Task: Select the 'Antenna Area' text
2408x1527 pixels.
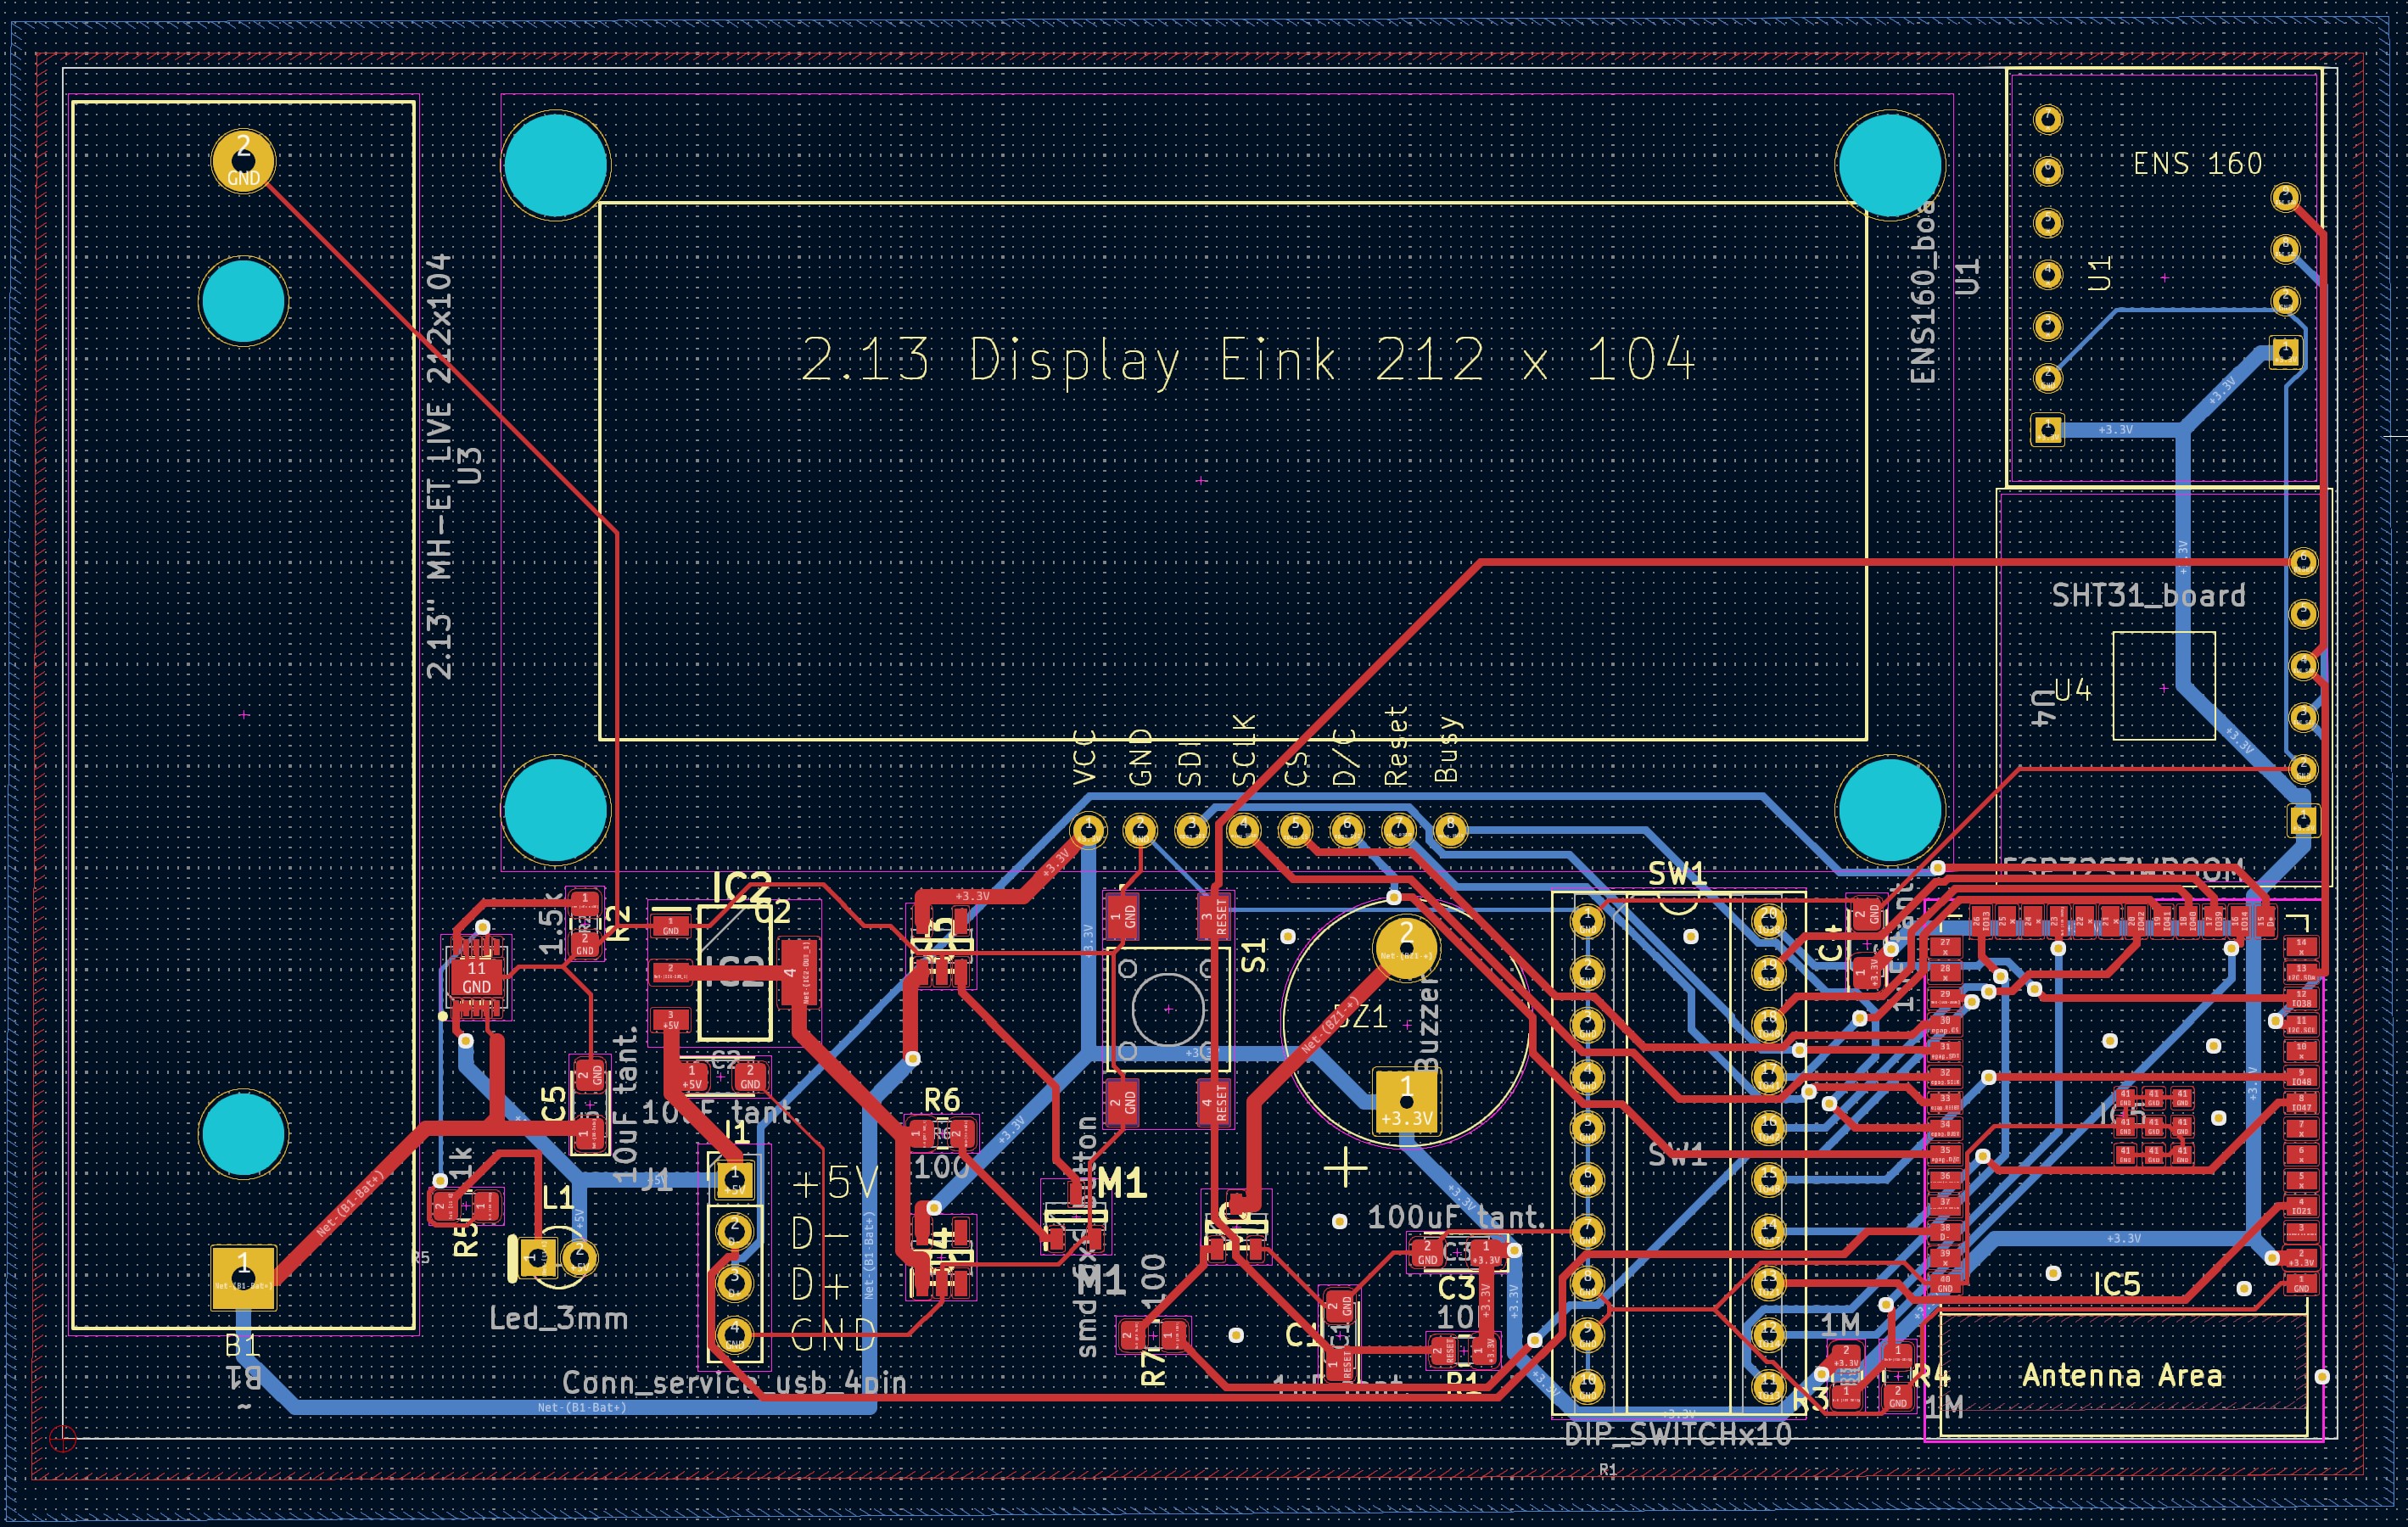Action: (x=2122, y=1376)
